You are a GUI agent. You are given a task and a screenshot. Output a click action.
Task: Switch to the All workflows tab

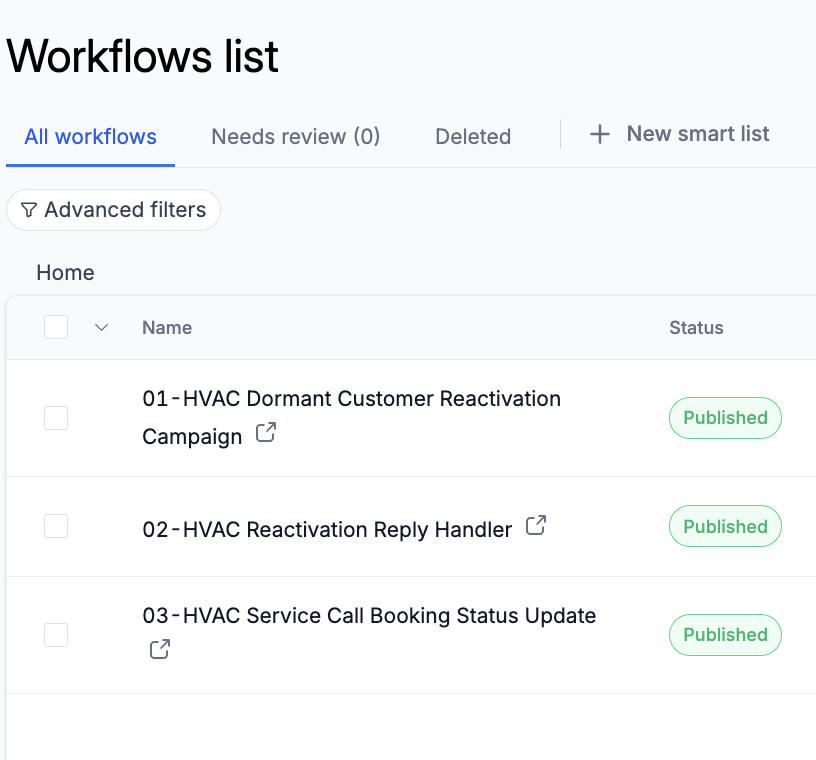91,137
